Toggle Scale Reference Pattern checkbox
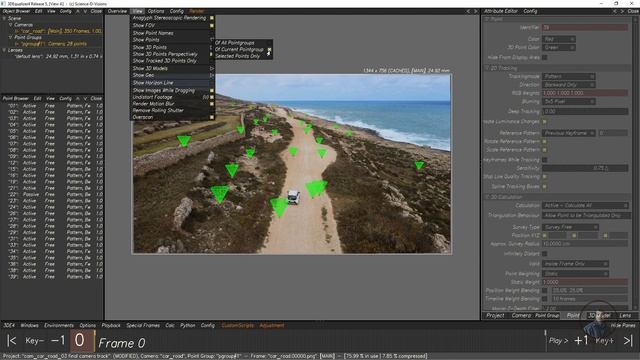 pyautogui.click(x=544, y=150)
